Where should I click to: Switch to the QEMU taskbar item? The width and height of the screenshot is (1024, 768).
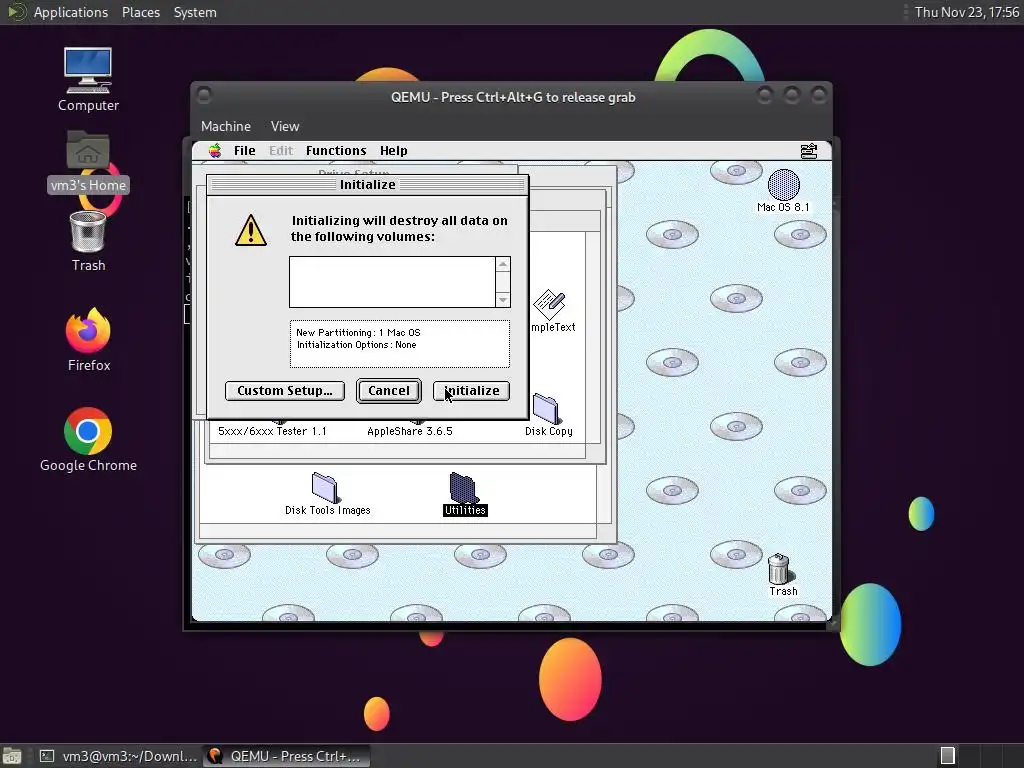pos(286,756)
